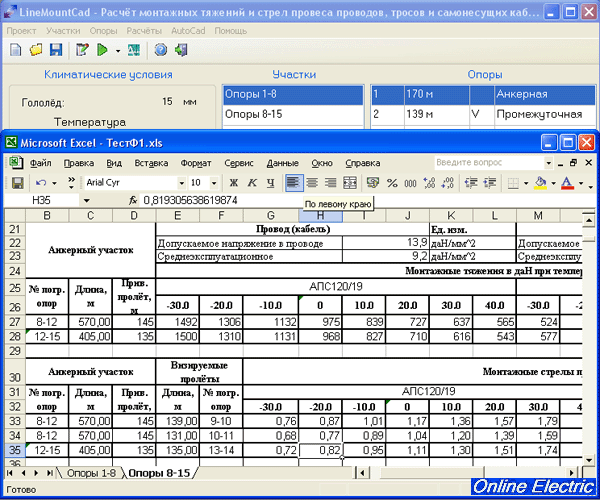
Task: Click Name Box showing H35
Action: (41, 200)
